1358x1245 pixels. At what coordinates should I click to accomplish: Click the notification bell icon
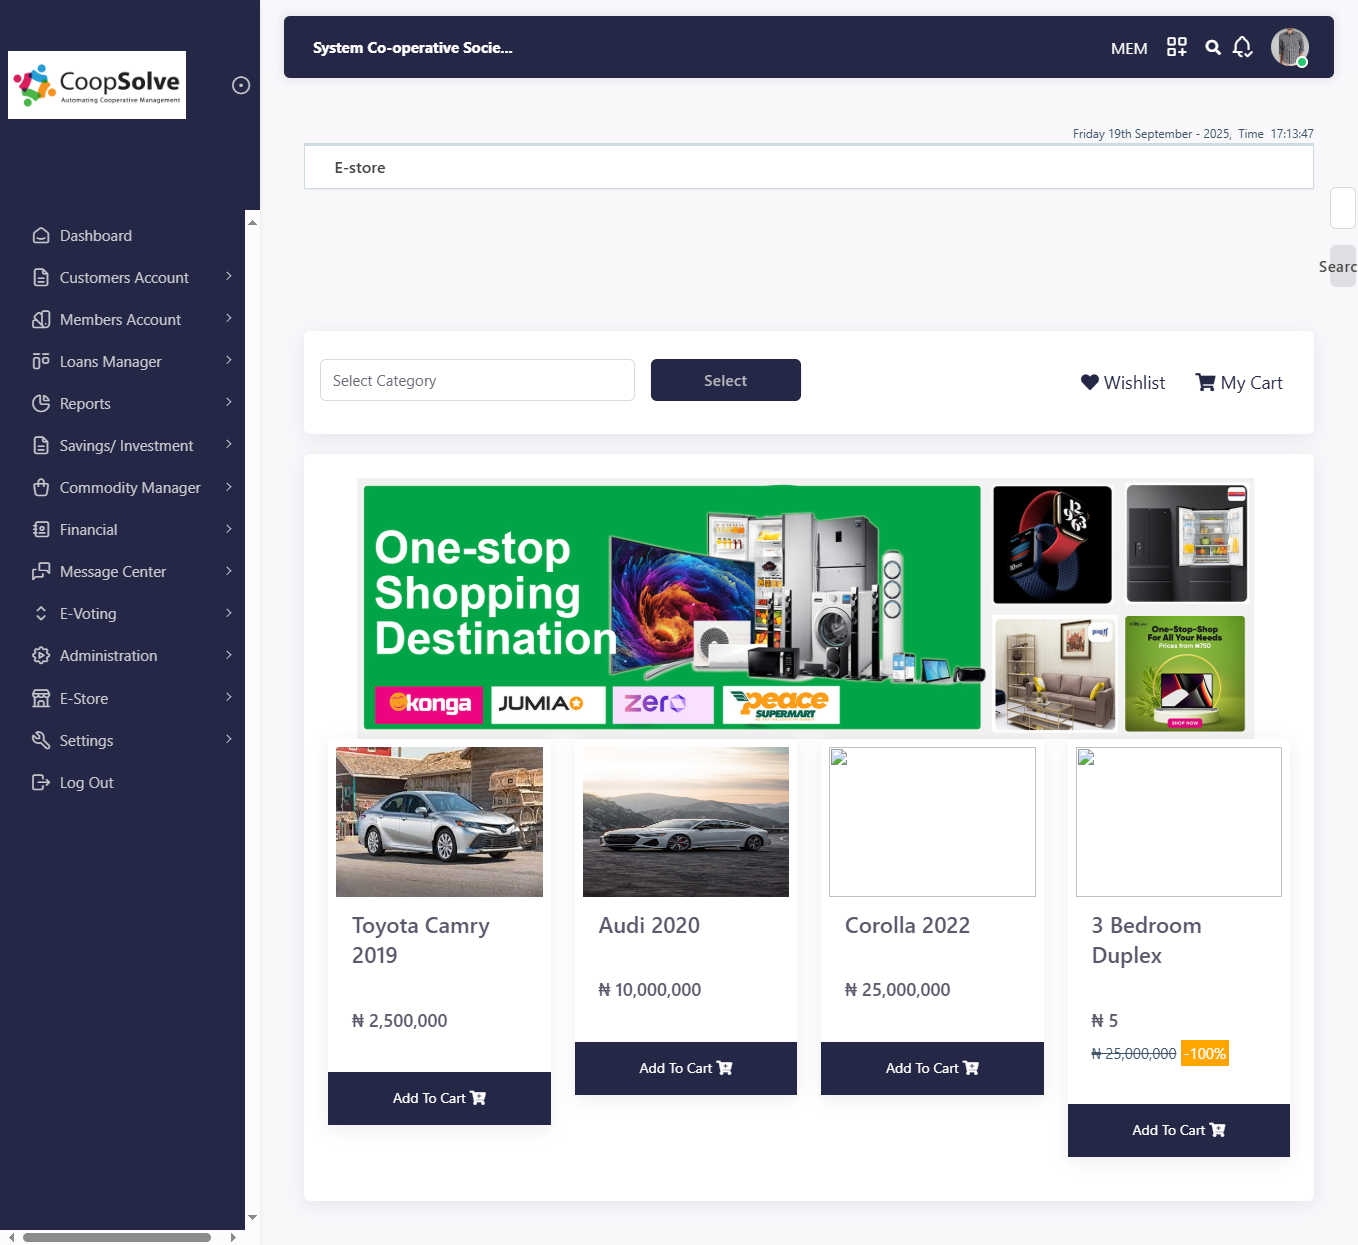pyautogui.click(x=1242, y=47)
